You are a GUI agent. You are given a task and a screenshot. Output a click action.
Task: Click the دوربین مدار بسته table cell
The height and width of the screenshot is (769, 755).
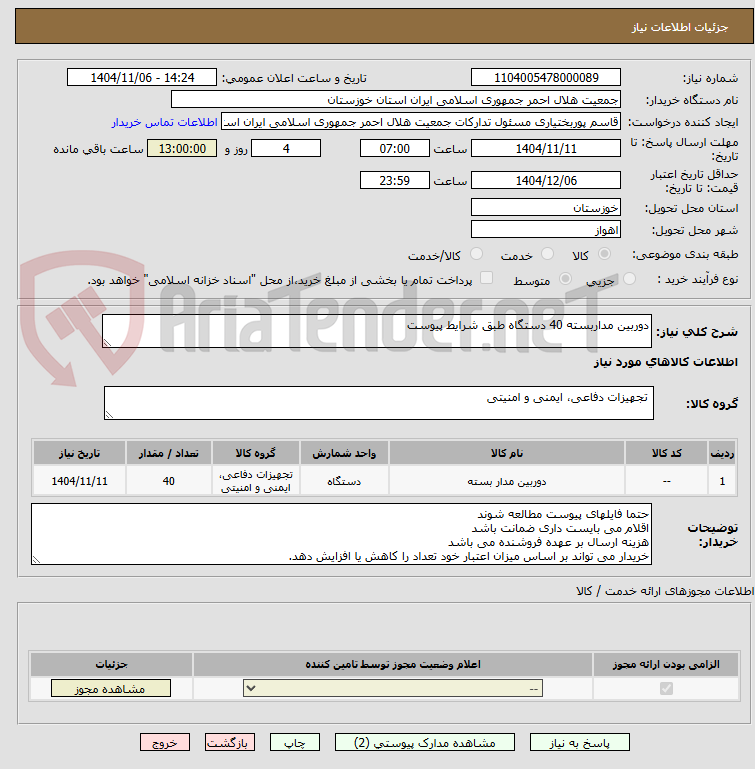[x=507, y=481]
